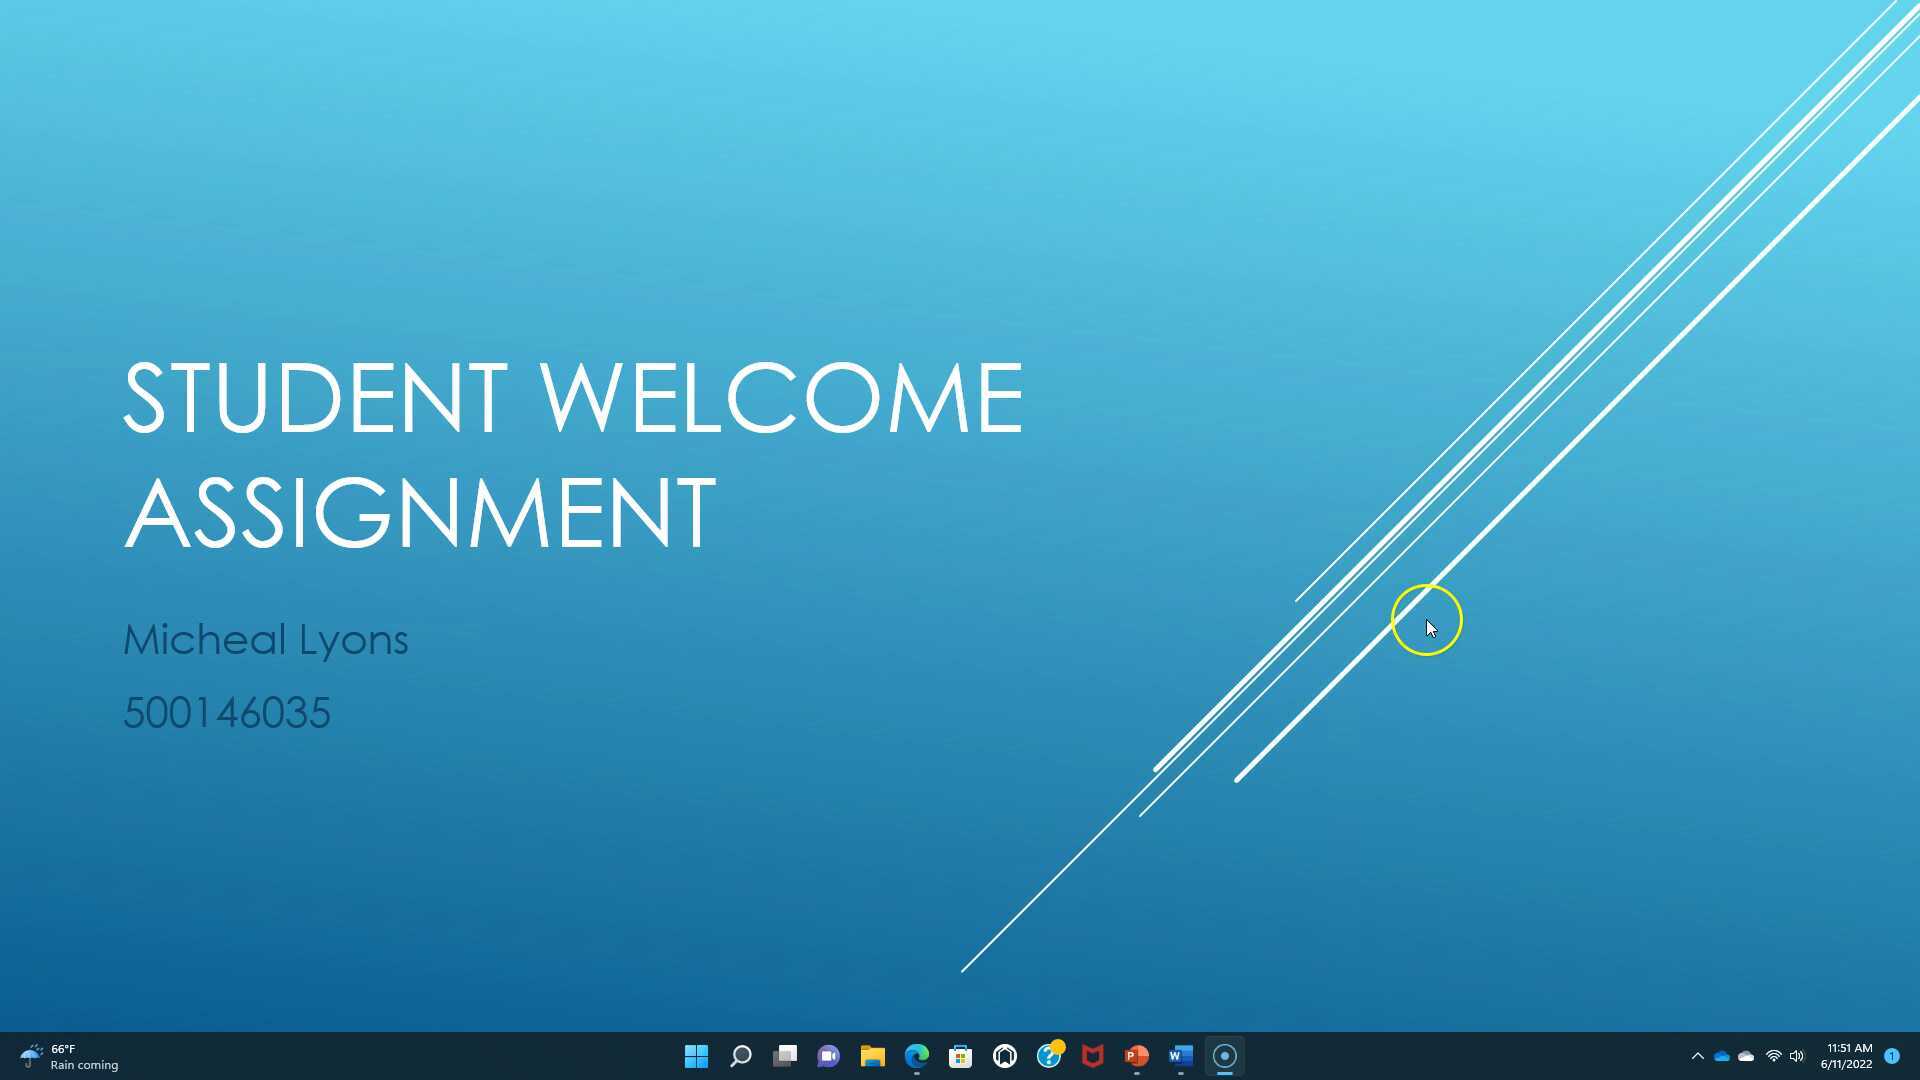1920x1080 pixels.
Task: Open Windows Search
Action: 740,1056
